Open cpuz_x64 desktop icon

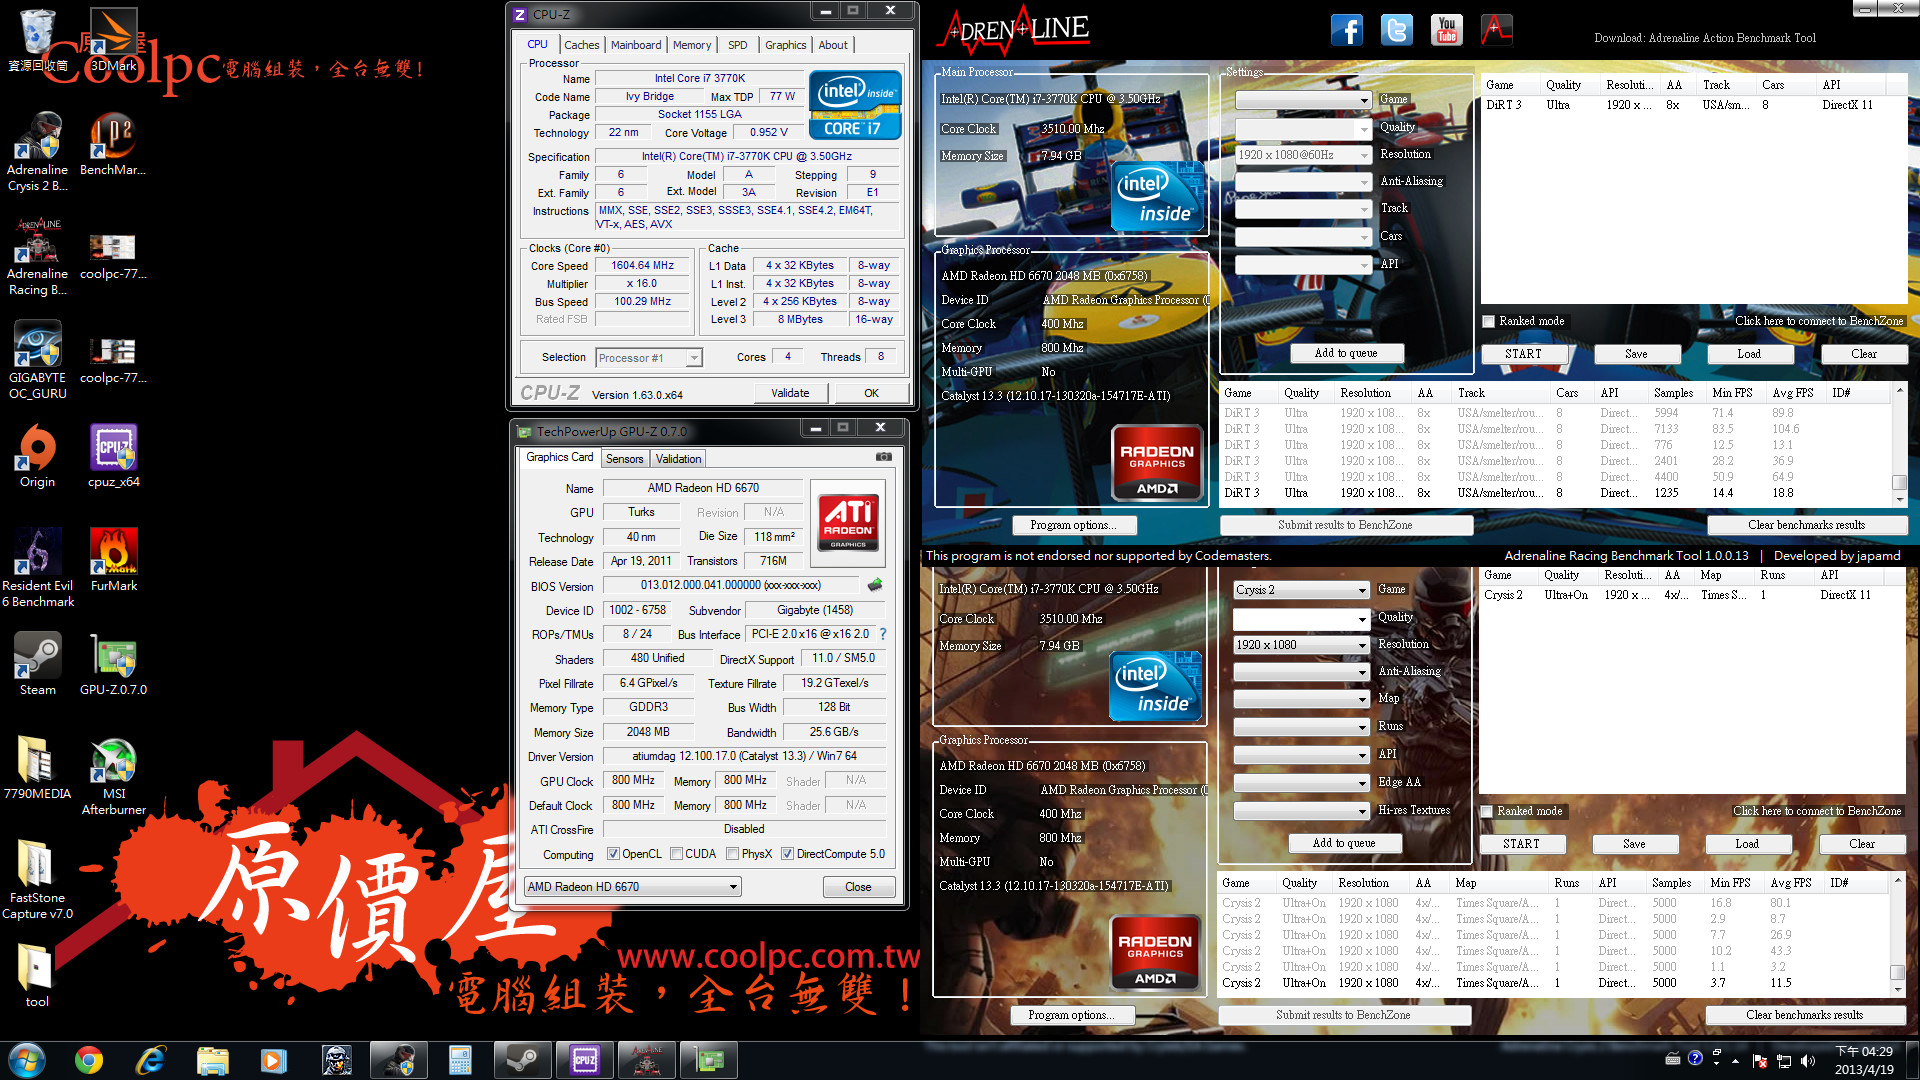pos(113,456)
